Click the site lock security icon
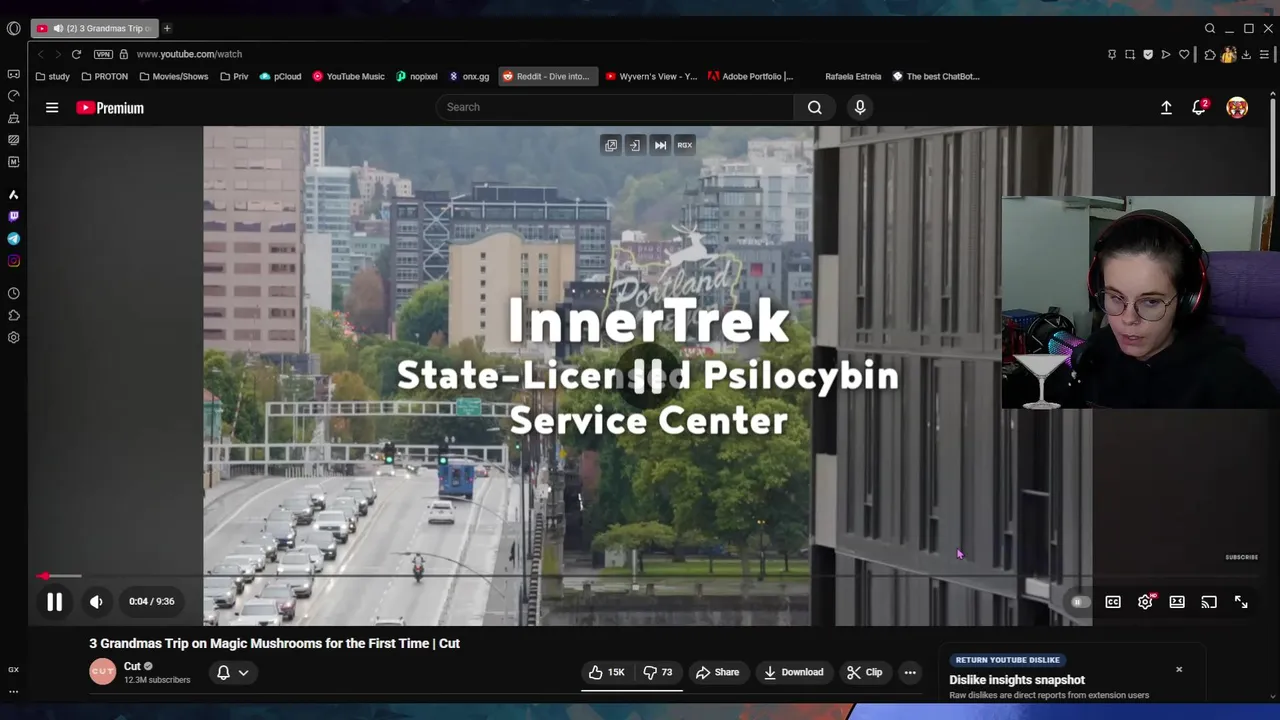Image resolution: width=1280 pixels, height=720 pixels. (x=124, y=54)
